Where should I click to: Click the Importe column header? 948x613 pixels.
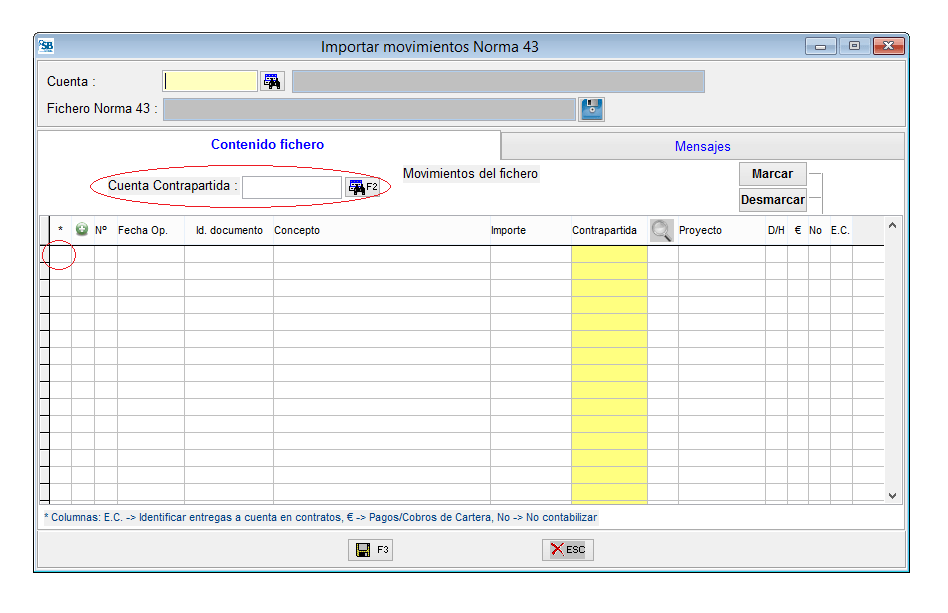pyautogui.click(x=508, y=231)
